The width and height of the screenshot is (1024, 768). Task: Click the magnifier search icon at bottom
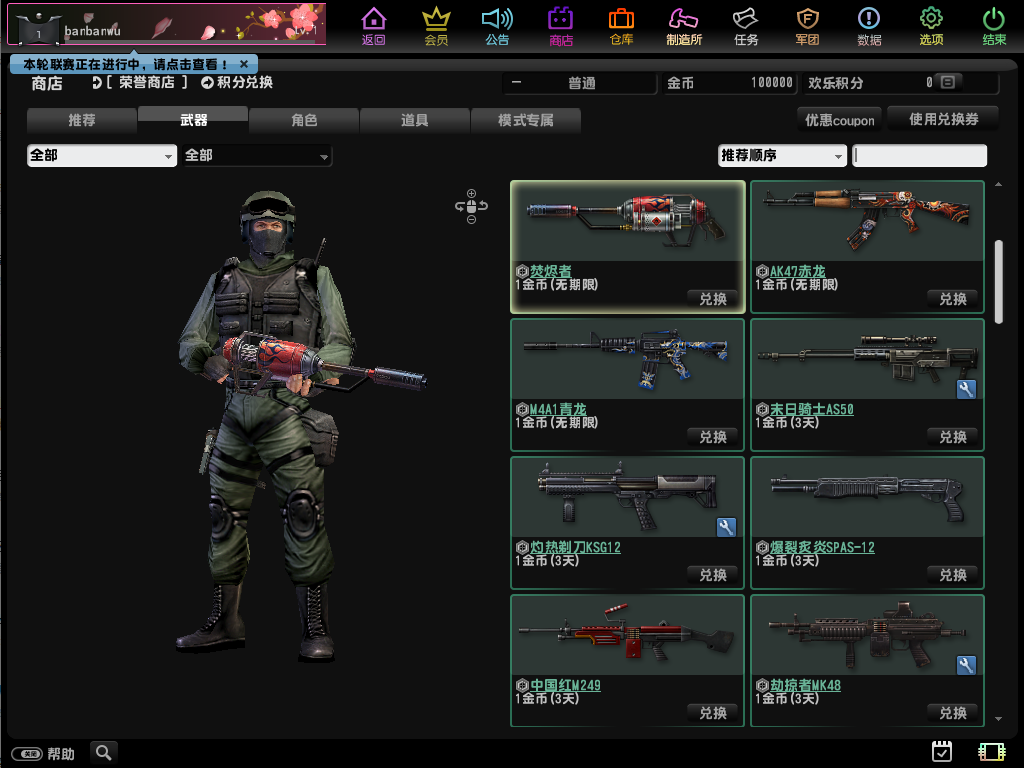click(x=103, y=752)
